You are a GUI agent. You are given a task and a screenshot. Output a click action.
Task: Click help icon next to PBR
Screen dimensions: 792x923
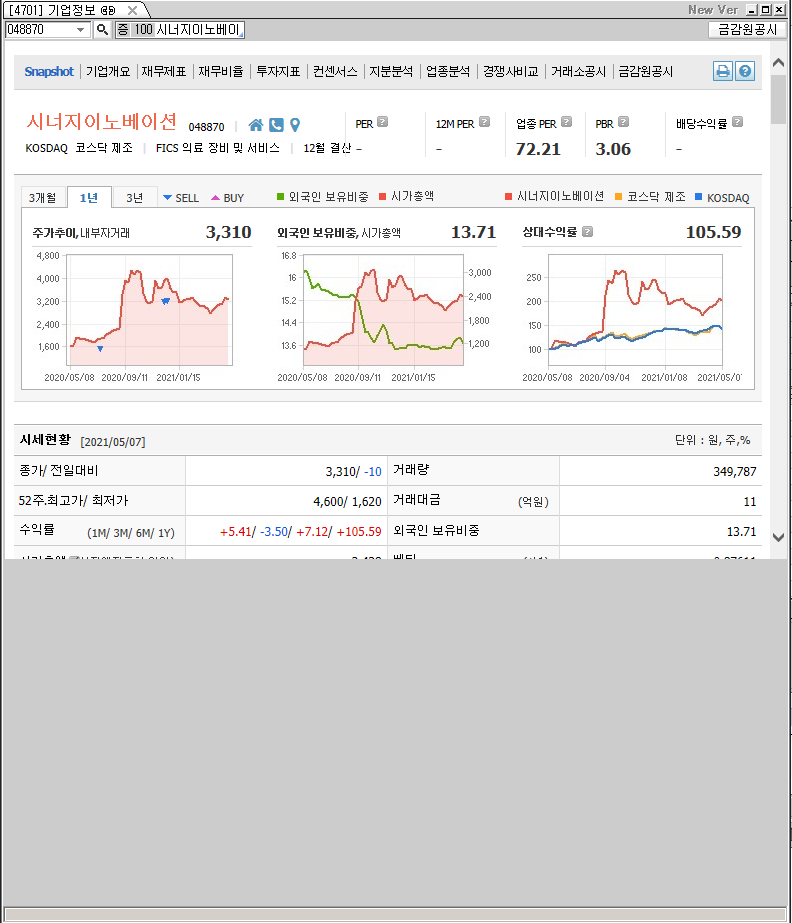tap(624, 123)
